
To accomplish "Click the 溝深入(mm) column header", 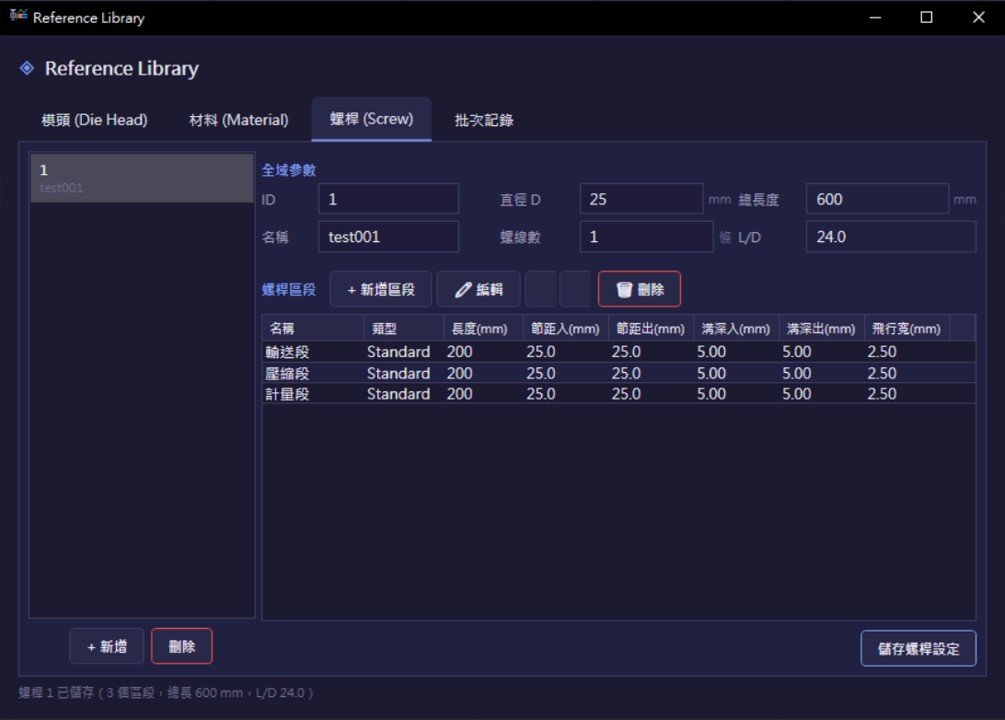I will point(736,328).
